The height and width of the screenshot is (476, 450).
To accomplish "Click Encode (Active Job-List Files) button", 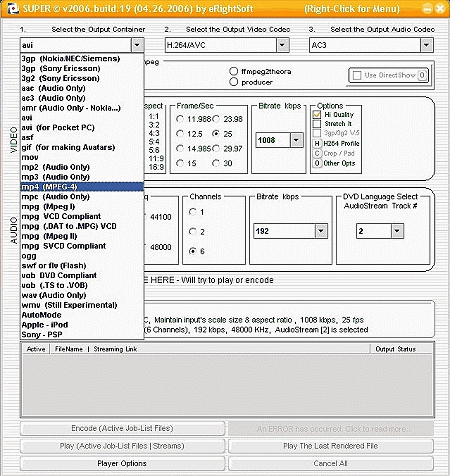I will pos(122,428).
